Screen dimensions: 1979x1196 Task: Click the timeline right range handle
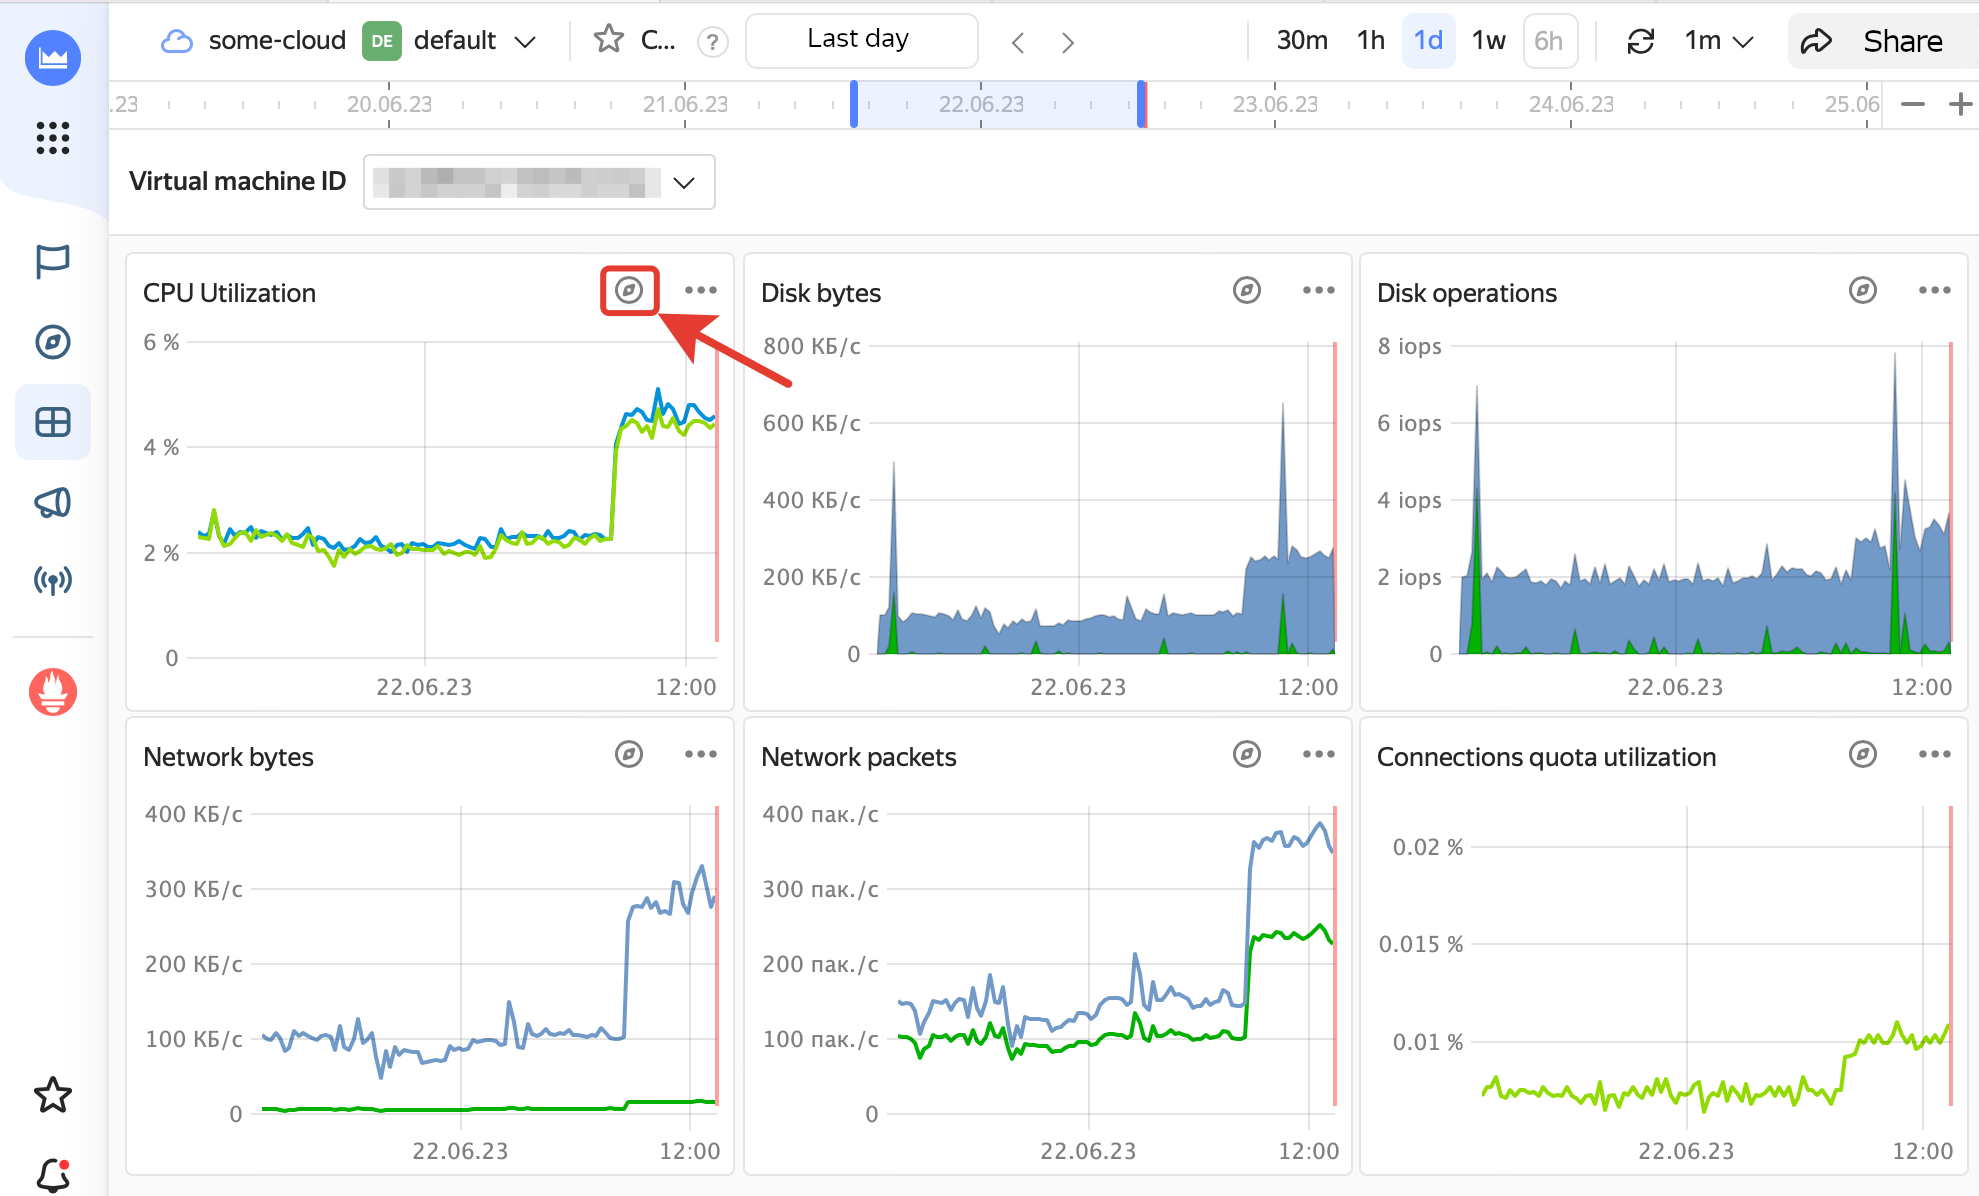click(x=1141, y=104)
